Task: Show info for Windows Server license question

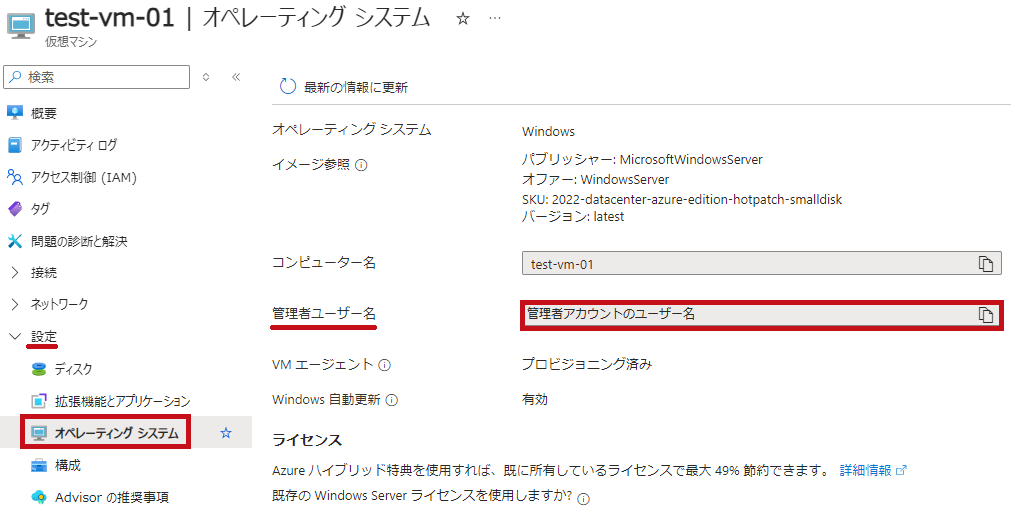Action: [x=584, y=498]
